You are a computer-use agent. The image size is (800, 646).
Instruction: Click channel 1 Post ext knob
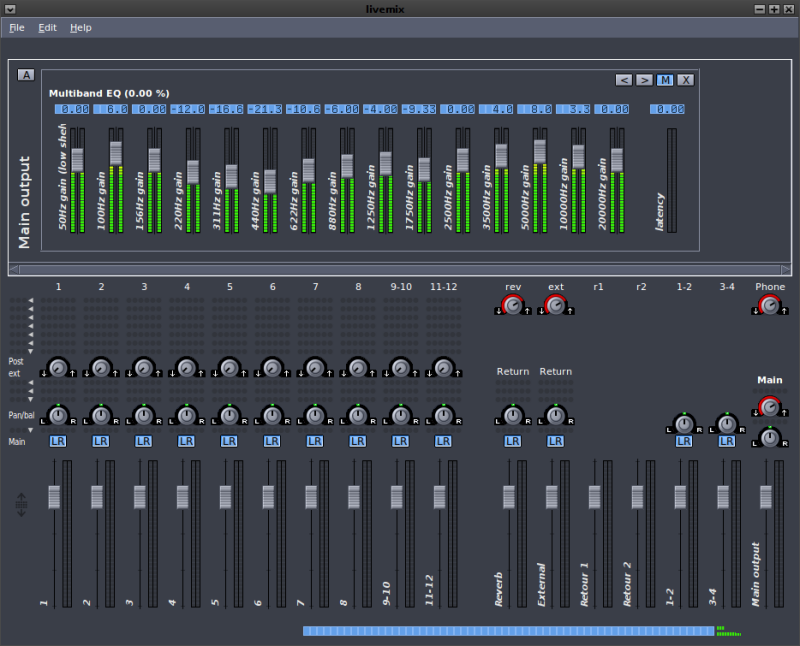click(x=58, y=368)
